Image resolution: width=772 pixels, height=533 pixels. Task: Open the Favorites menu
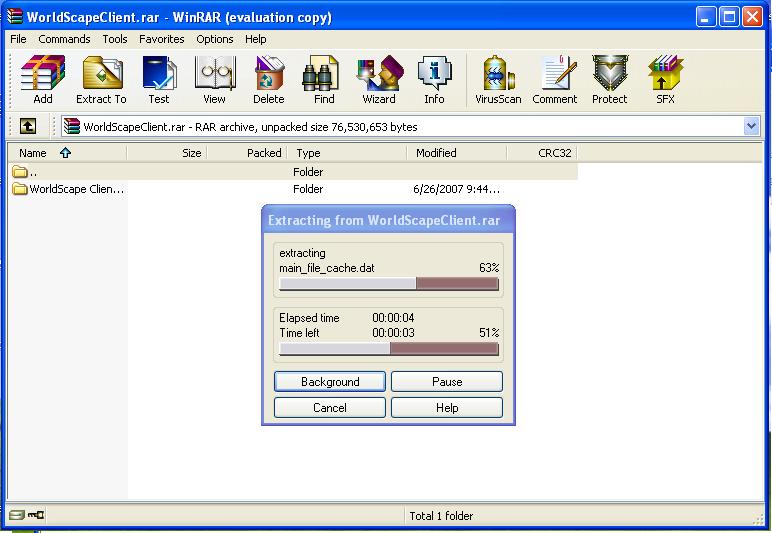point(161,39)
